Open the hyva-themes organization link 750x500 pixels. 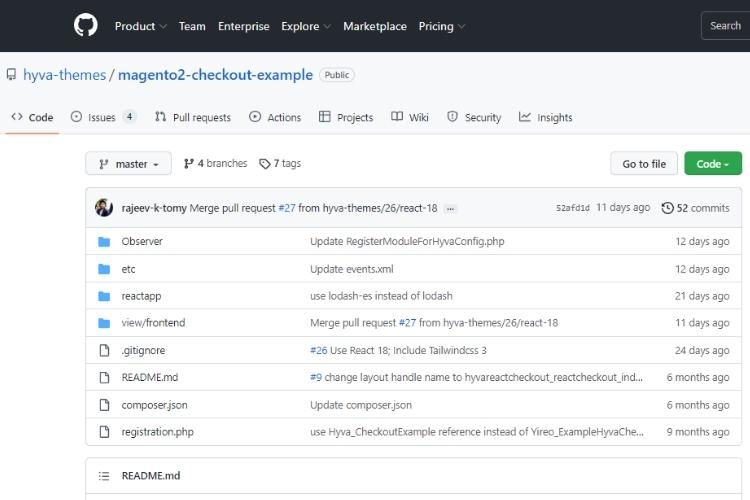tap(64, 75)
